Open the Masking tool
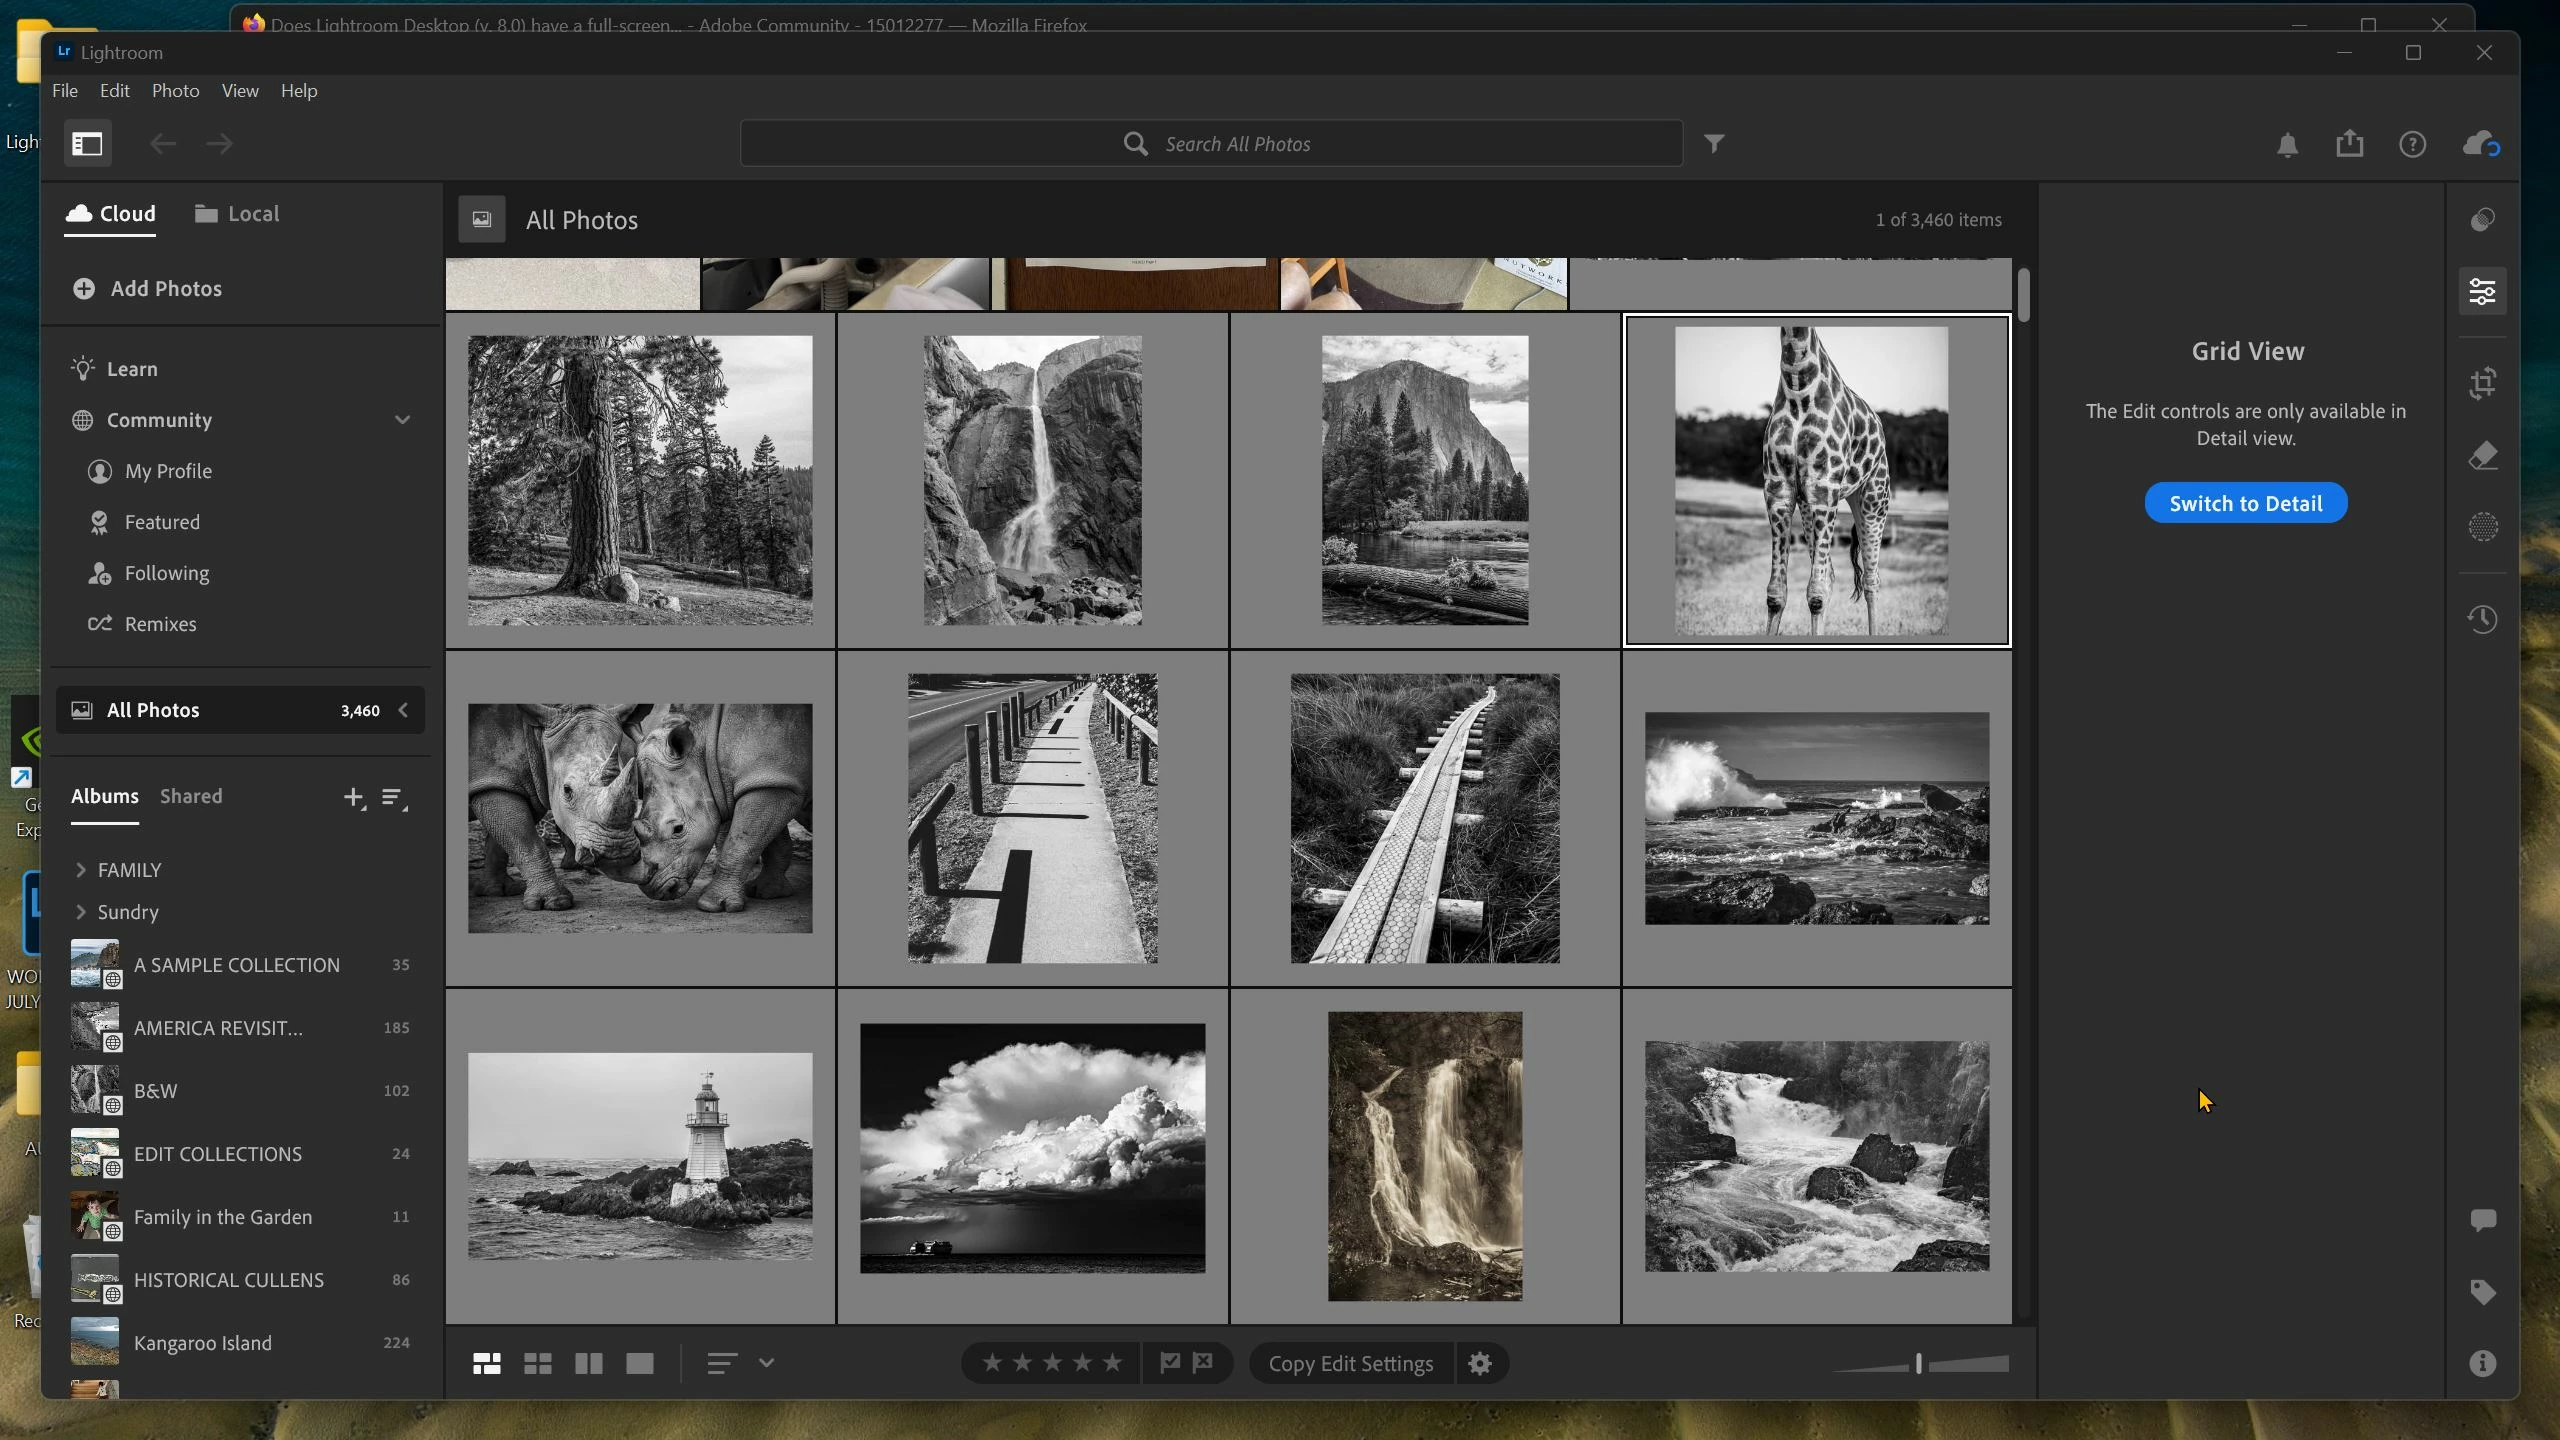Viewport: 2560px width, 1440px height. coord(2483,527)
